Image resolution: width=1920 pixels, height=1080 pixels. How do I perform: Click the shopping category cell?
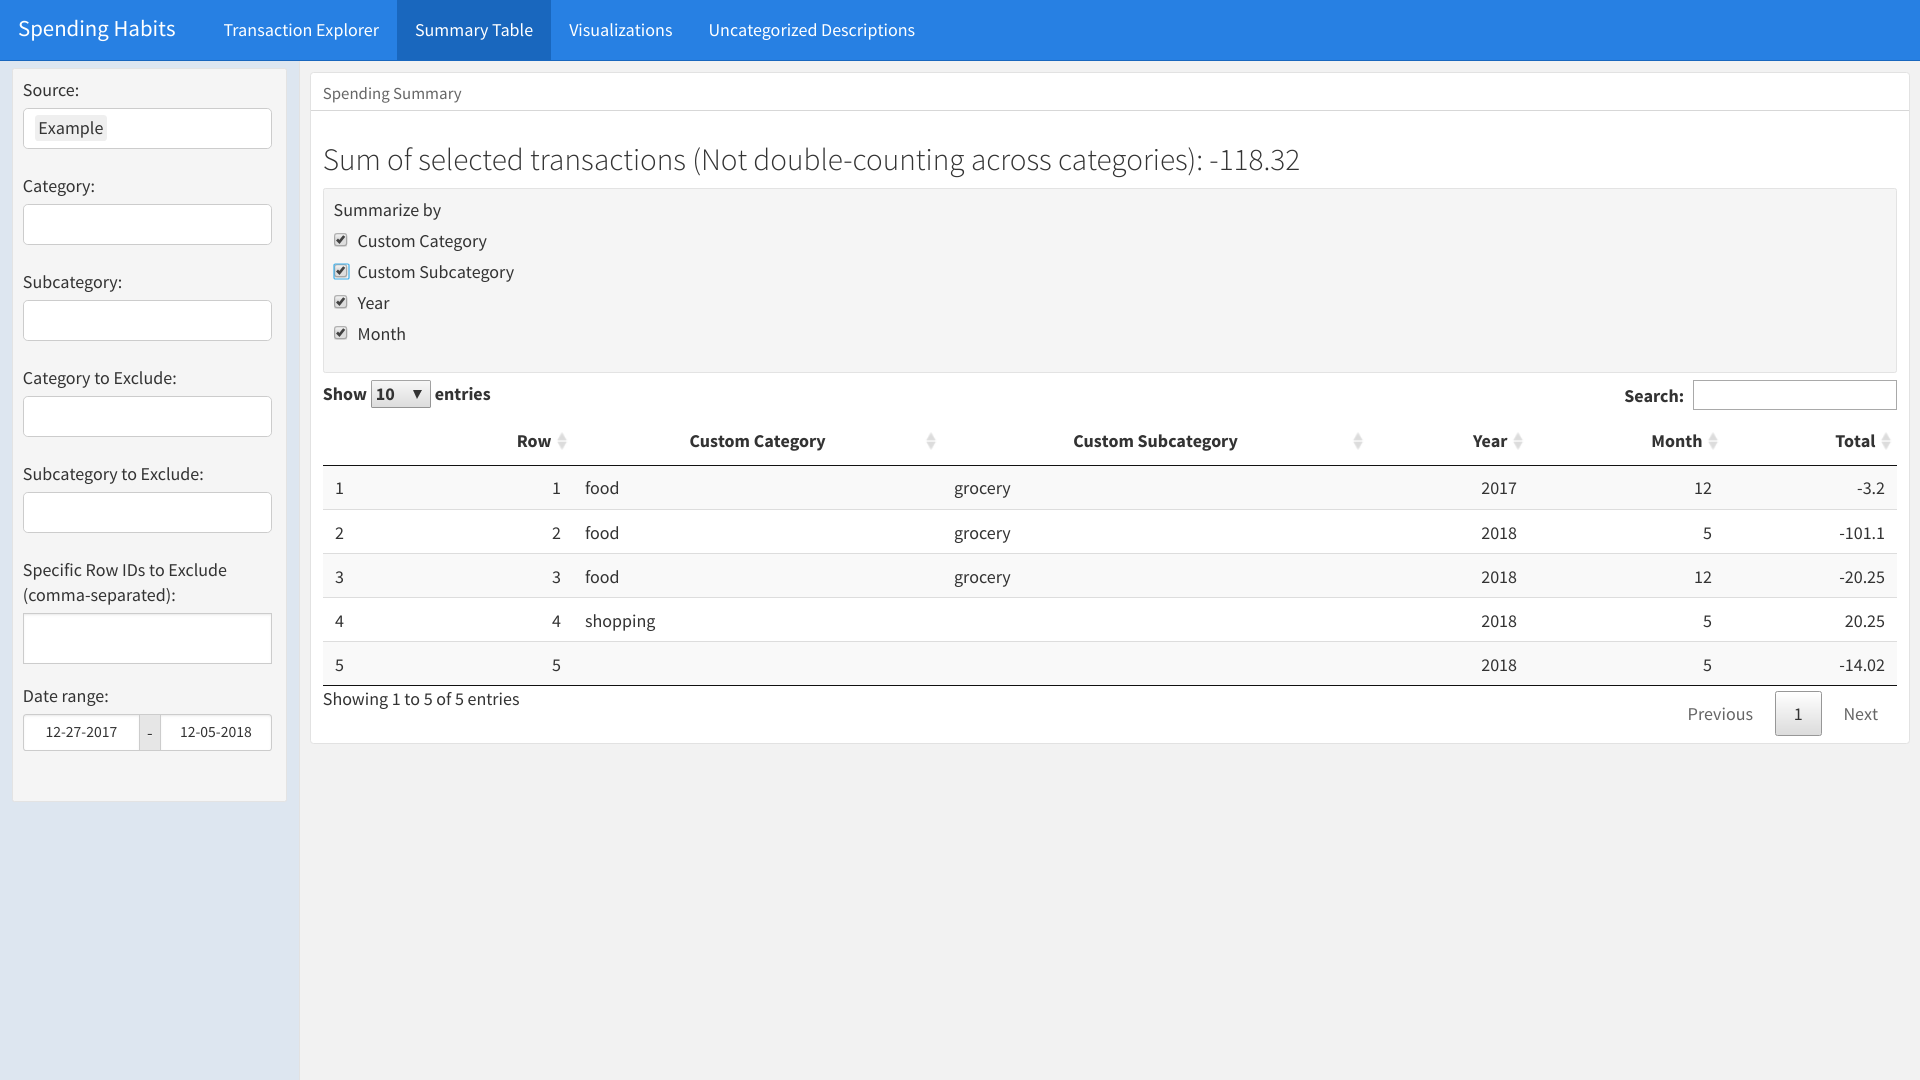pyautogui.click(x=620, y=621)
